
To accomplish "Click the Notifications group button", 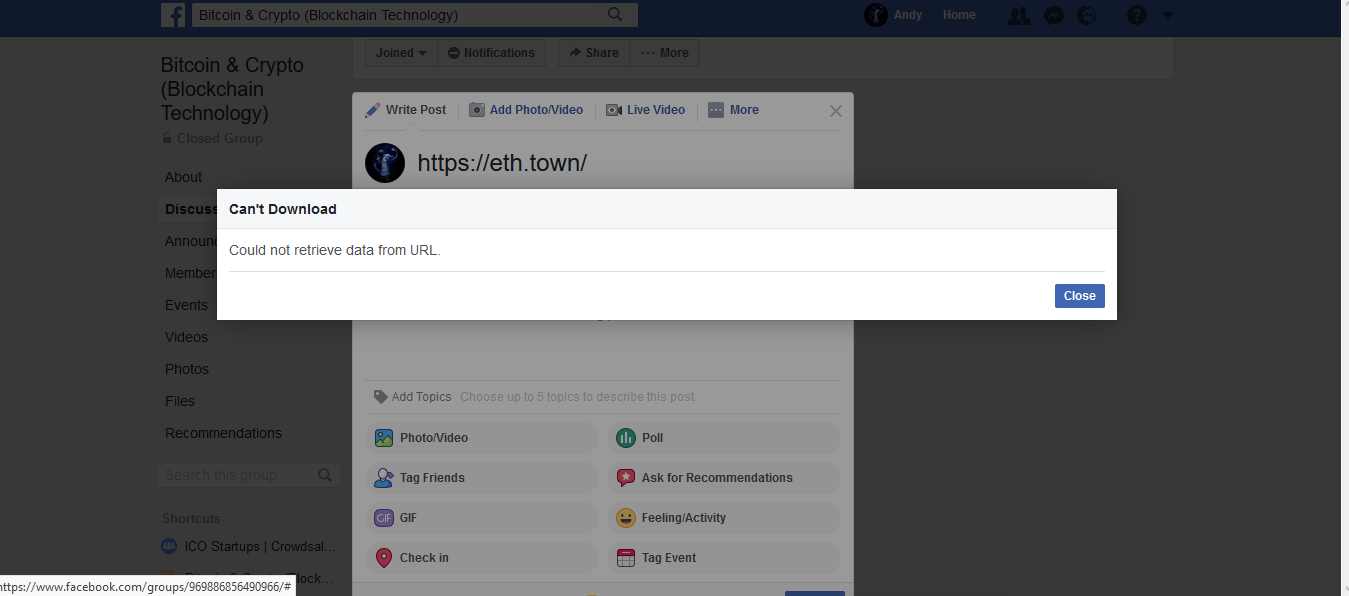I will click(490, 53).
